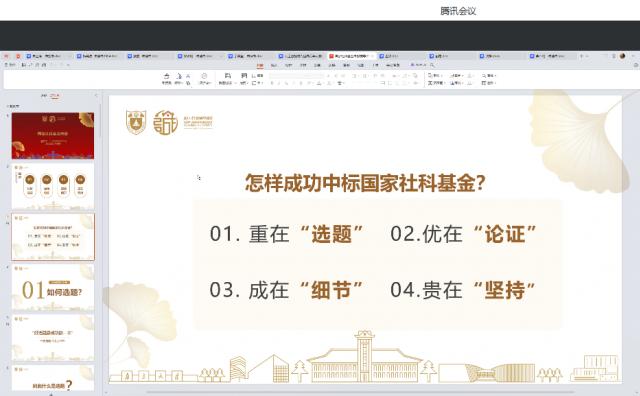Expand the quick access toolbar dropdown arrow
This screenshot has width=640, height=396.
point(68,65)
